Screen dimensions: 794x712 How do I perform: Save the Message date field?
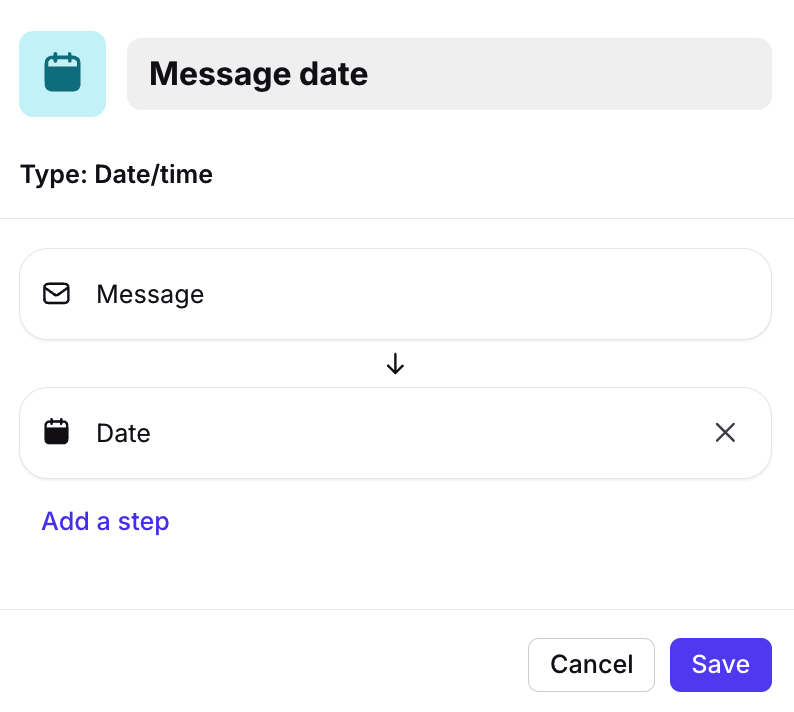tap(721, 664)
